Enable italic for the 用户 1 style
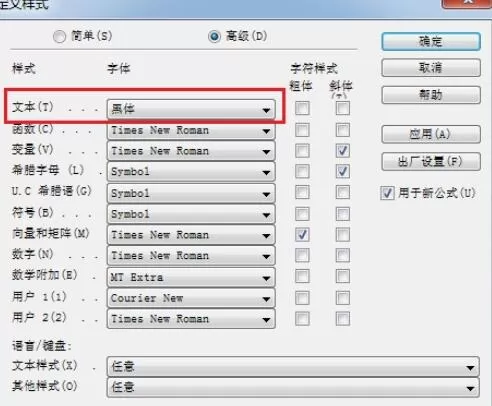 click(343, 298)
